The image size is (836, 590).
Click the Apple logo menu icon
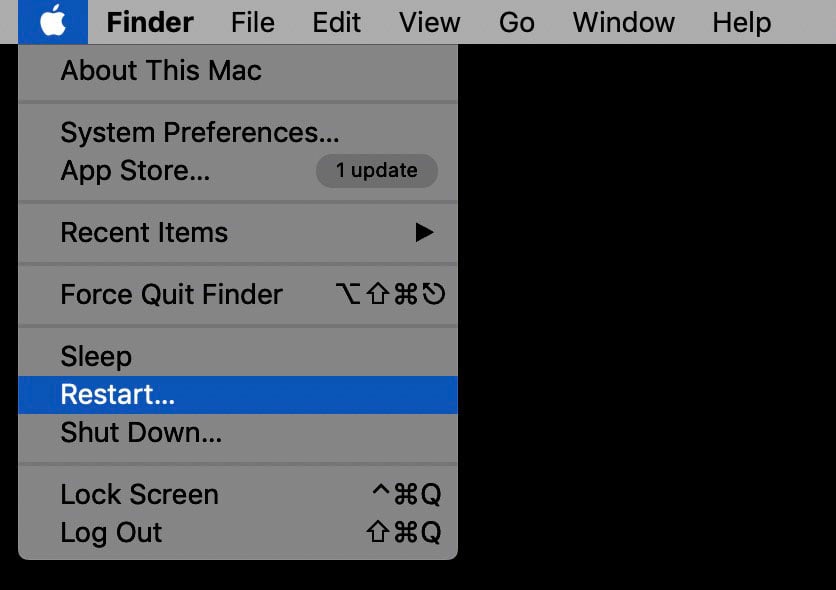click(53, 21)
